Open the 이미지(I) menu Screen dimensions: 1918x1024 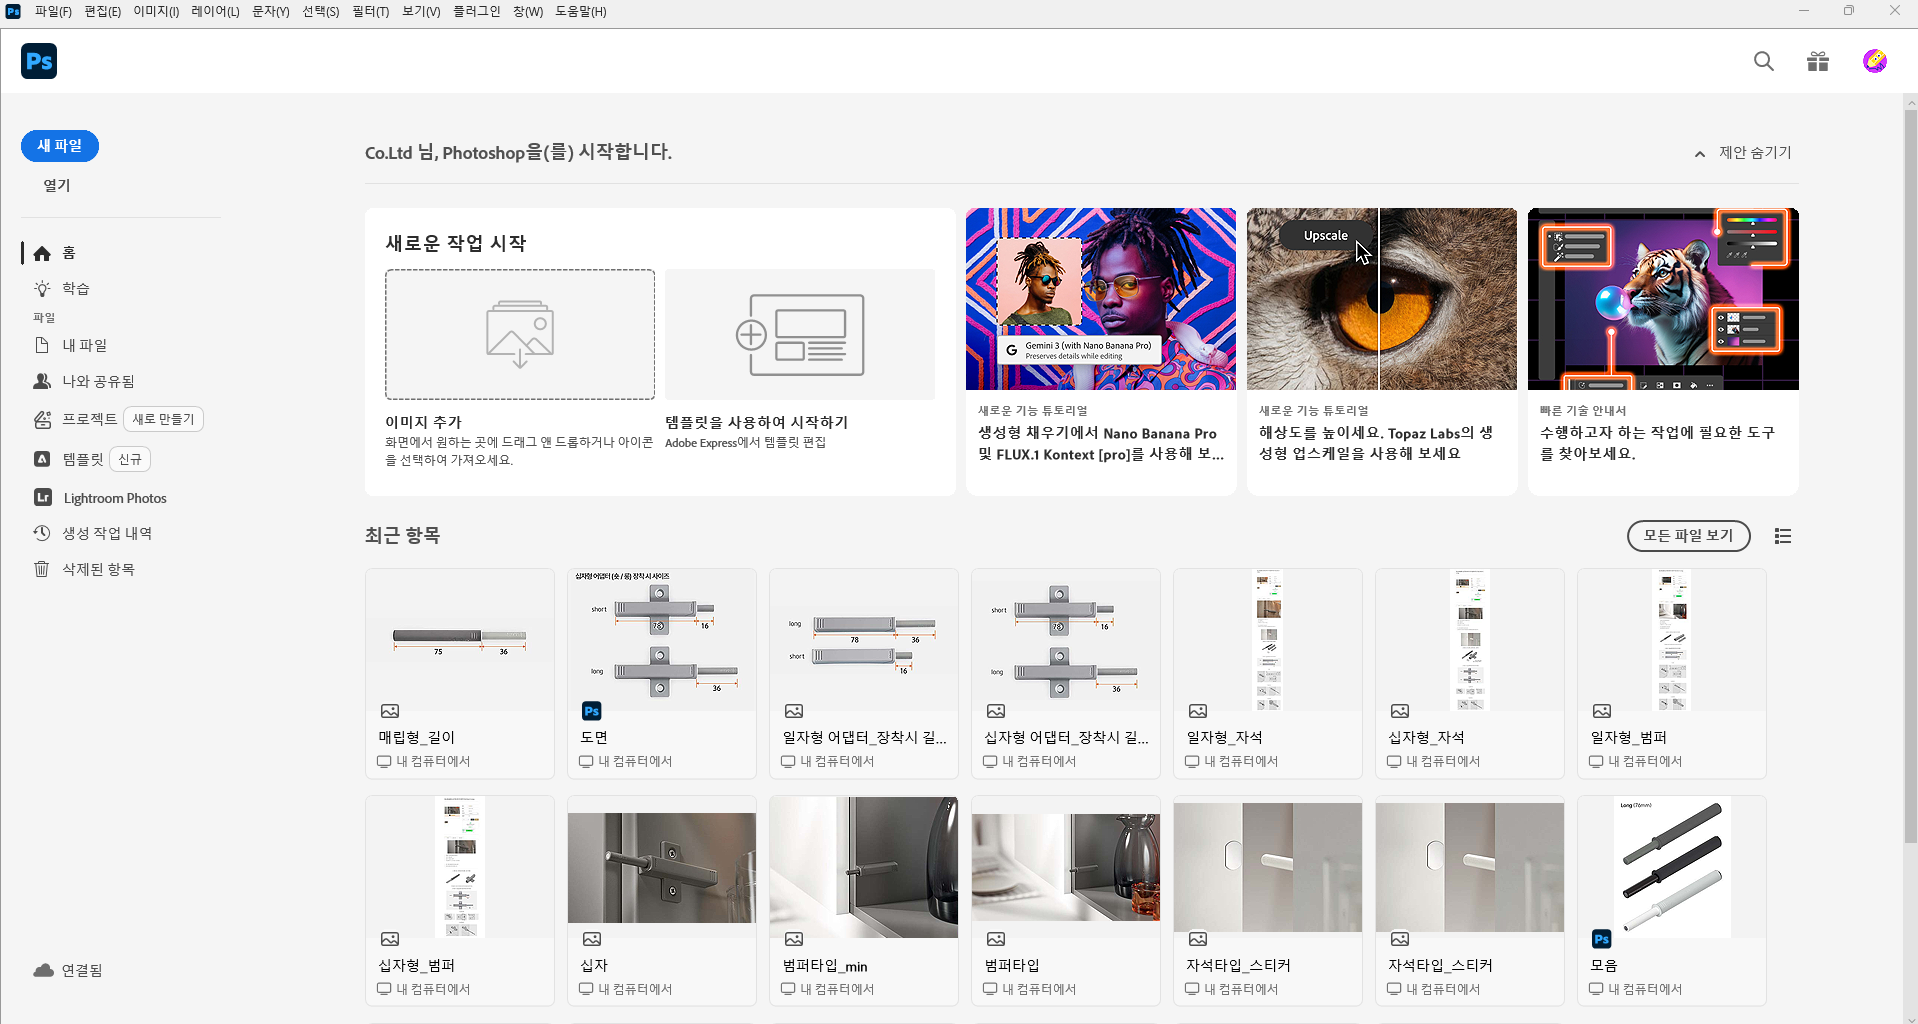click(156, 11)
